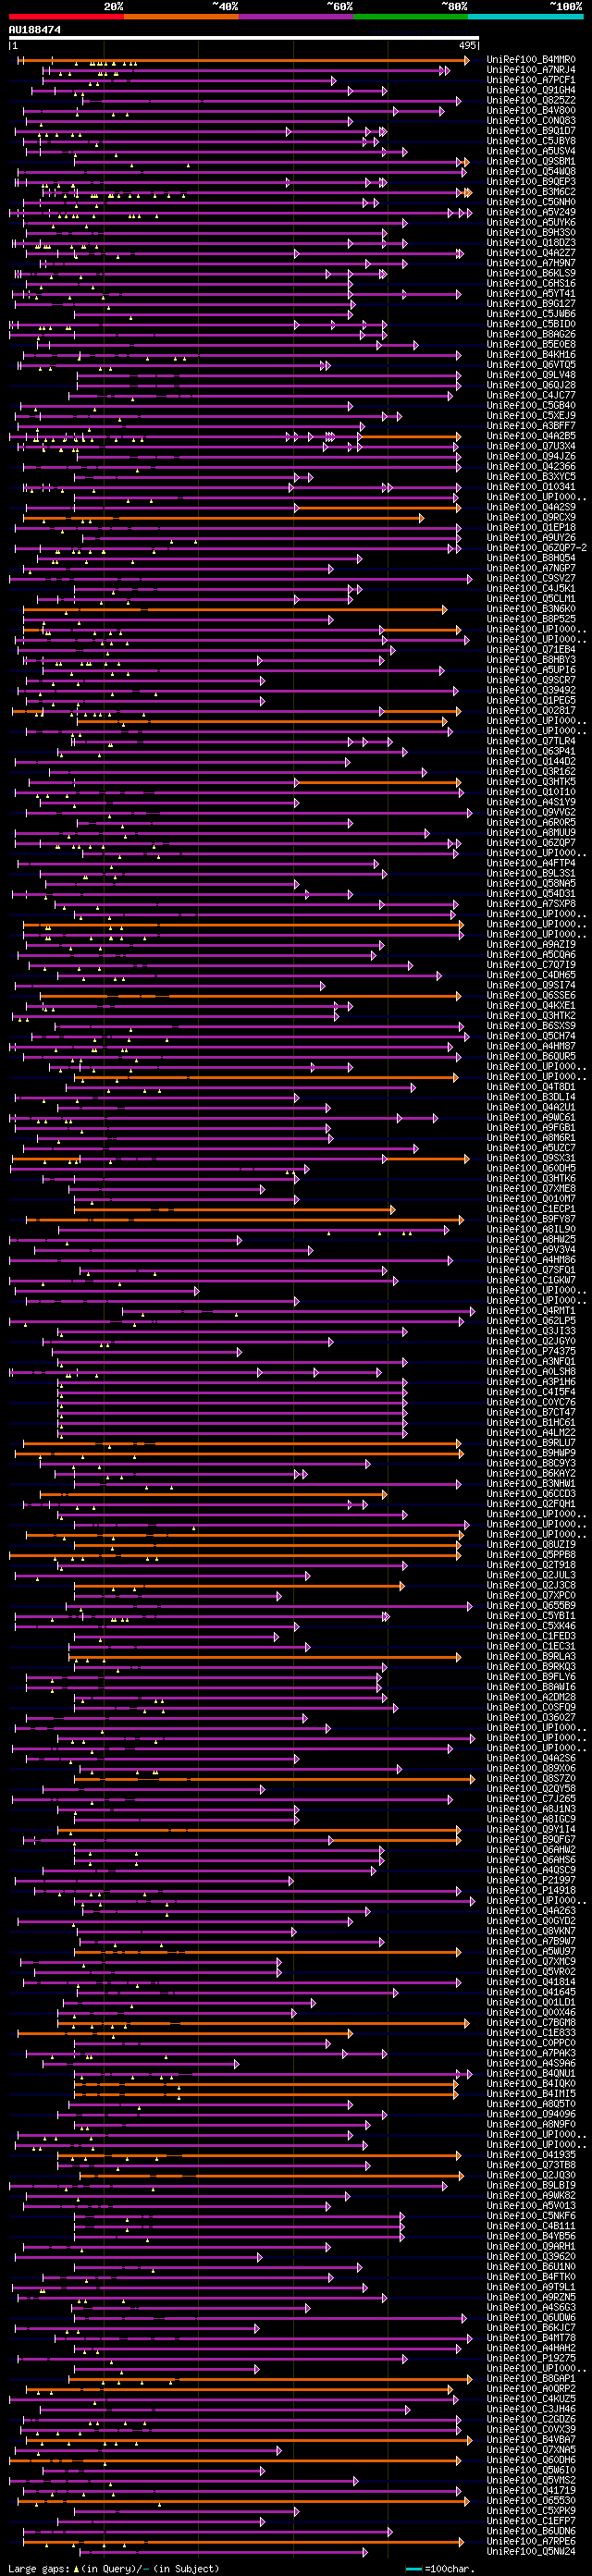Open the UniRef100_B4MMR0 hit
Screen dimensions: 592x2576
(x=531, y=60)
